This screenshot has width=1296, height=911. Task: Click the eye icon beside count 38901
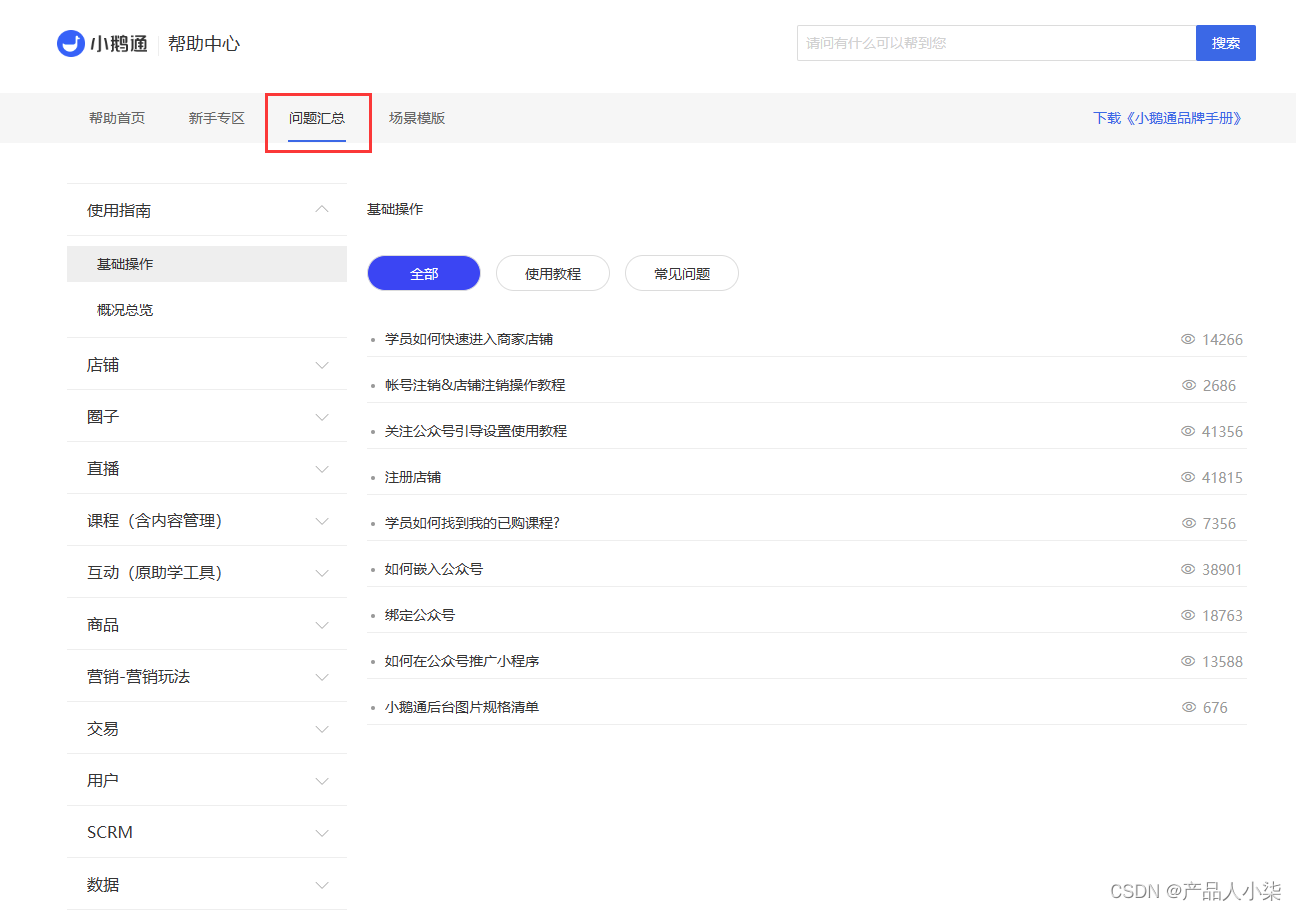click(x=1188, y=569)
